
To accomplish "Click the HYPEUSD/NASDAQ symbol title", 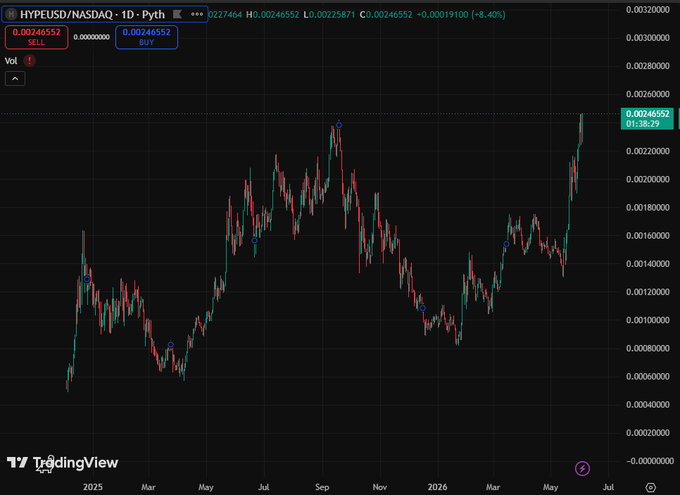I will click(68, 14).
